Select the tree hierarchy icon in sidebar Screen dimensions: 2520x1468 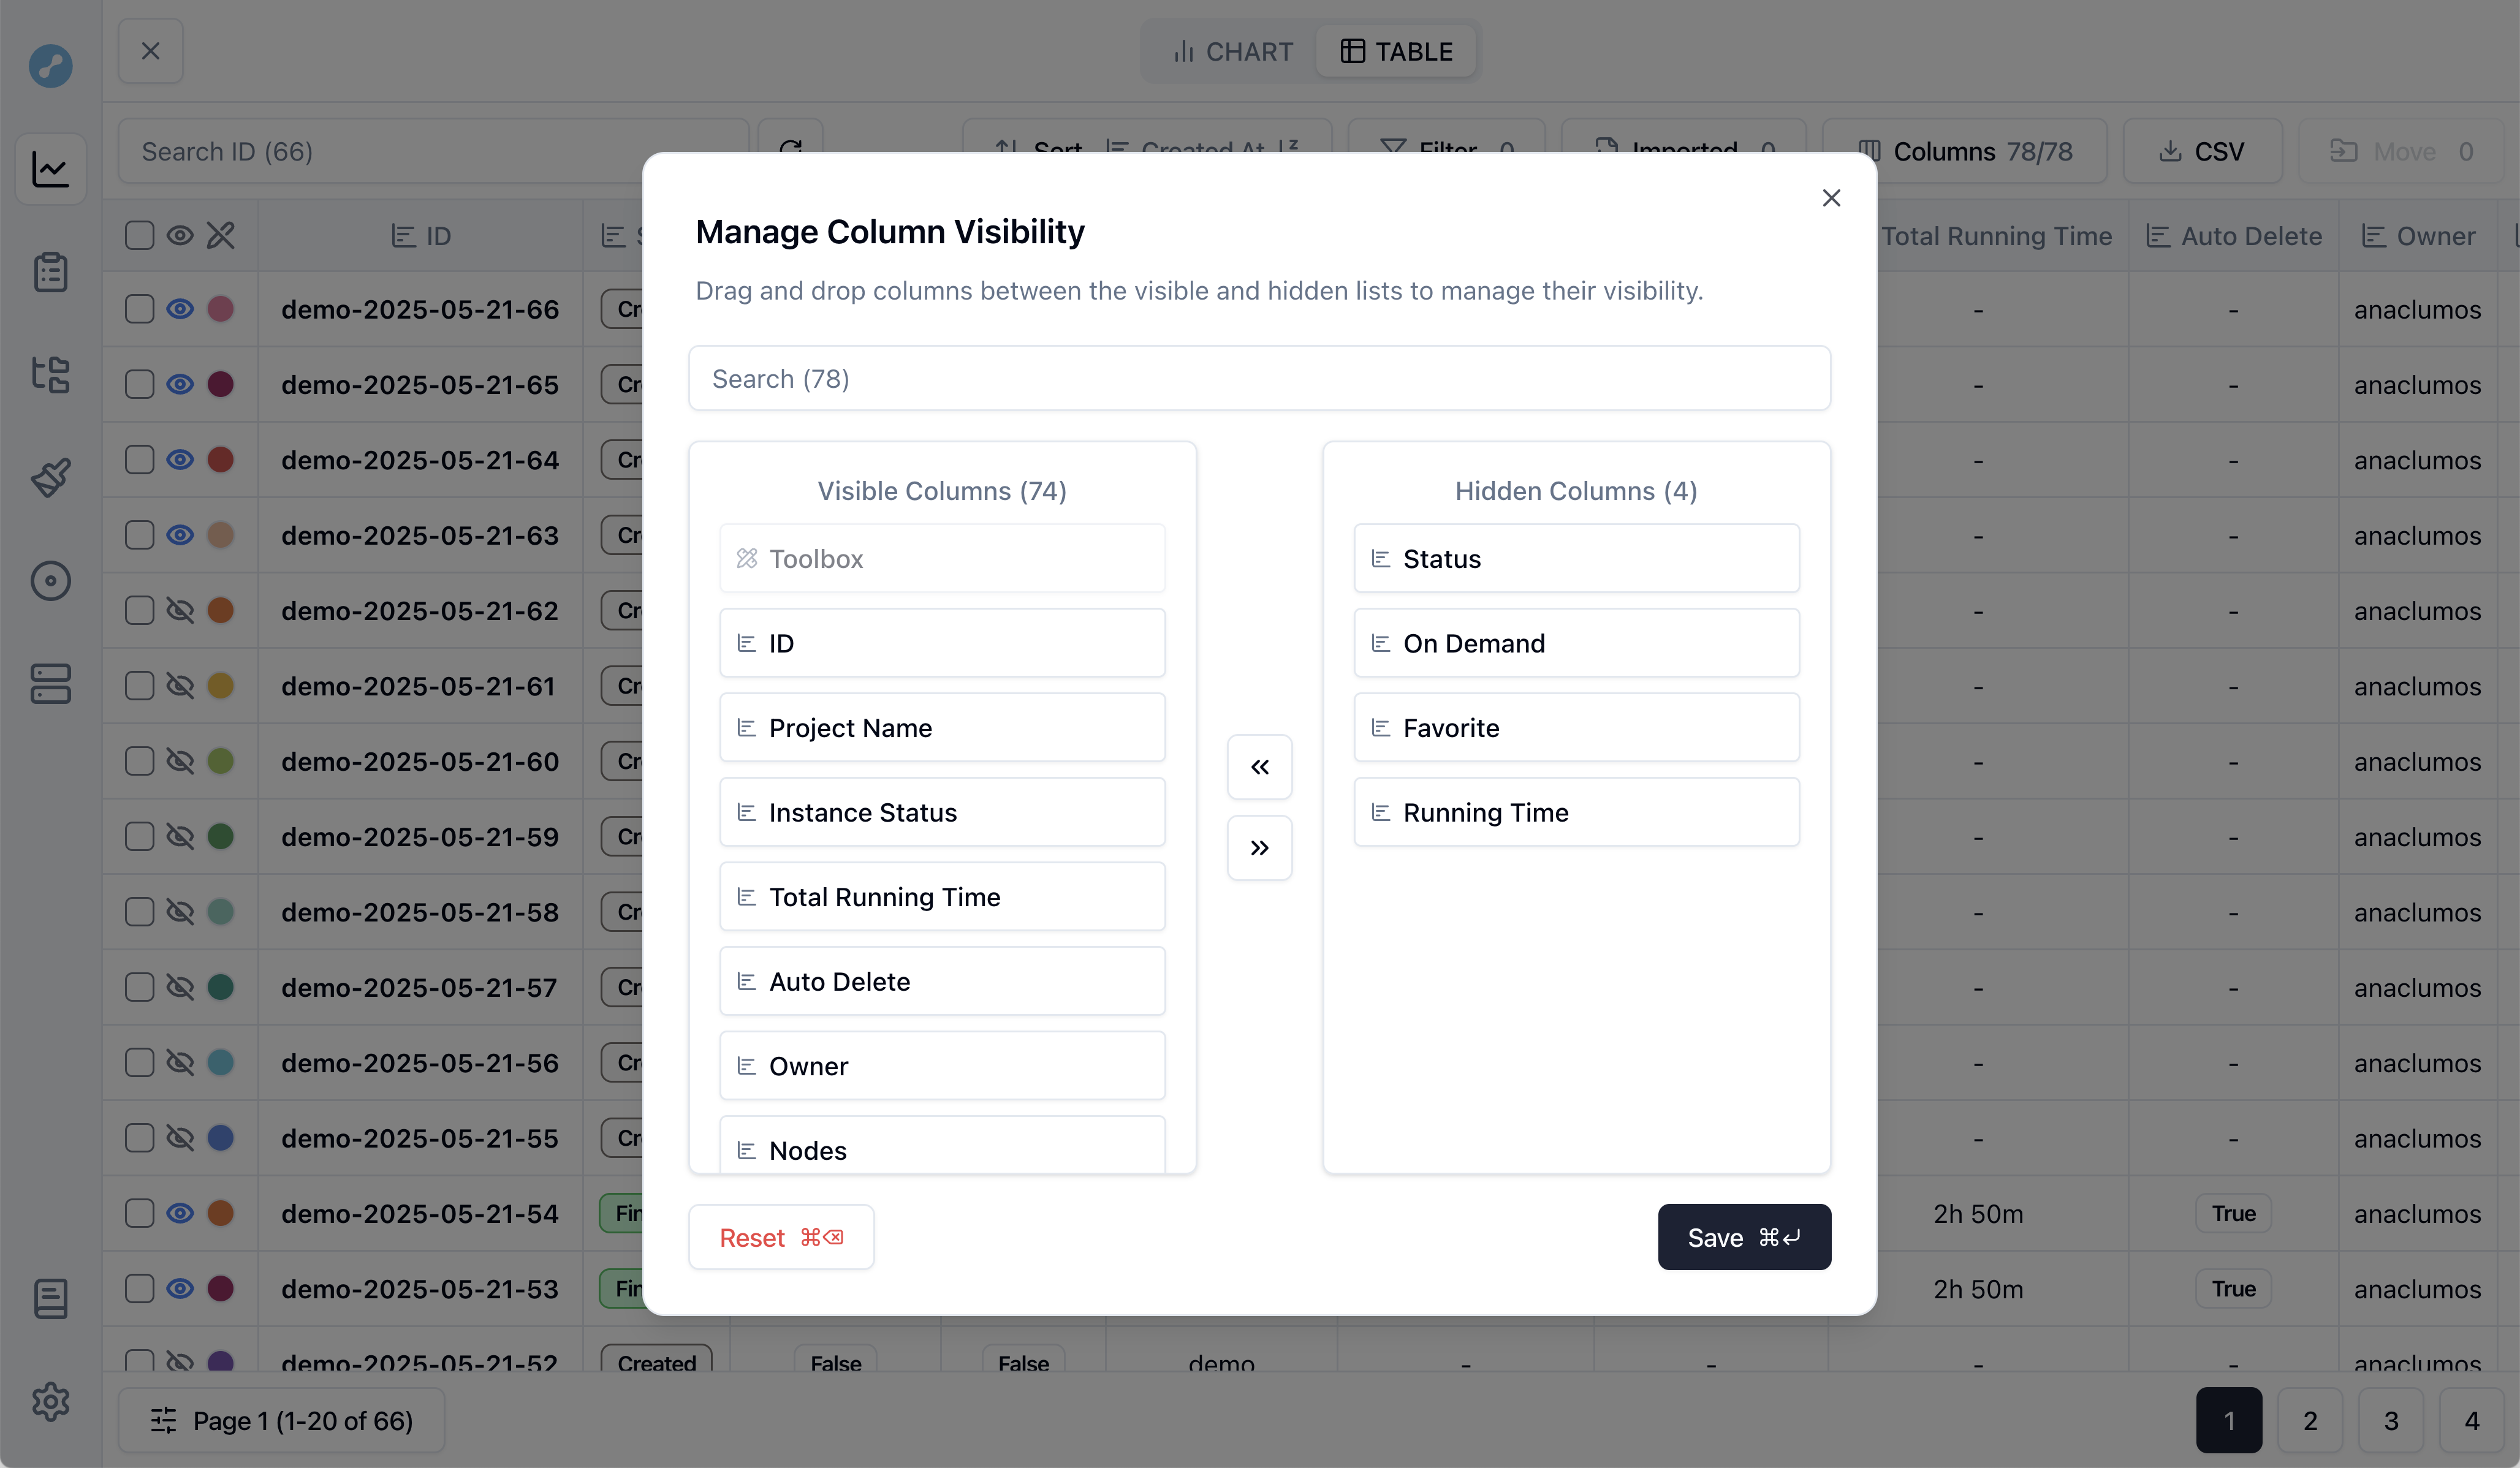(x=50, y=375)
